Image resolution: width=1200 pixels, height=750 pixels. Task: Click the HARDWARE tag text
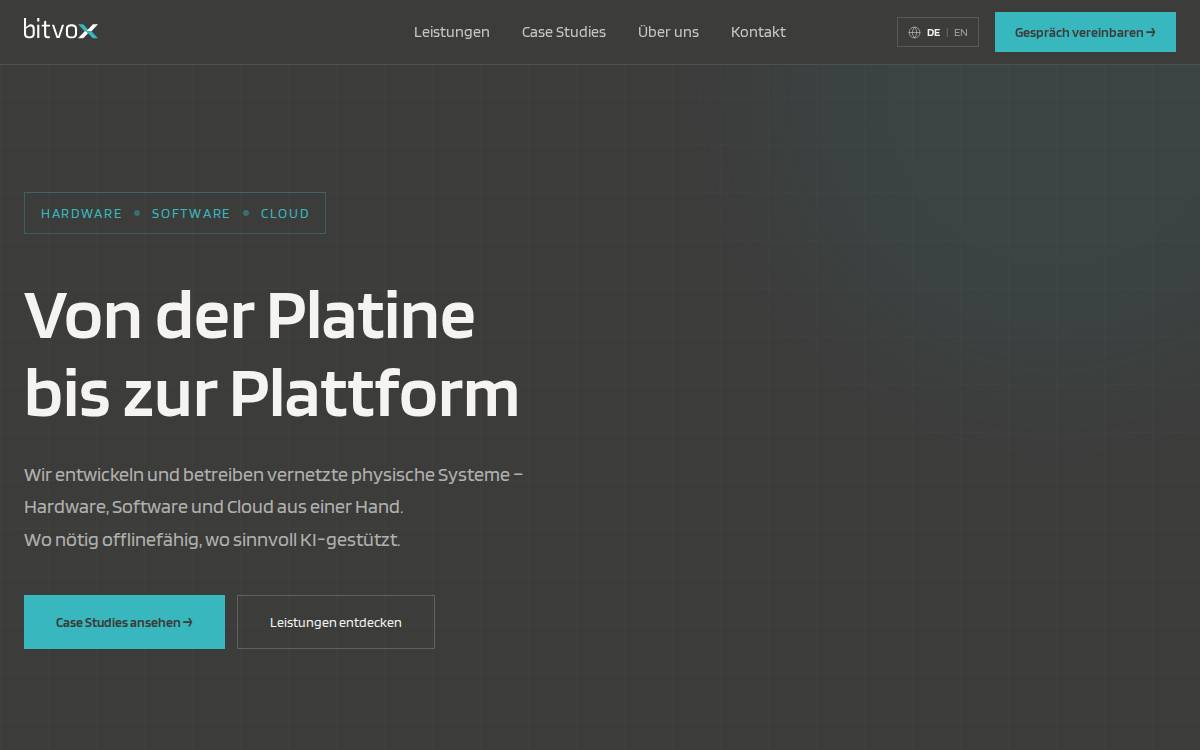click(x=81, y=213)
